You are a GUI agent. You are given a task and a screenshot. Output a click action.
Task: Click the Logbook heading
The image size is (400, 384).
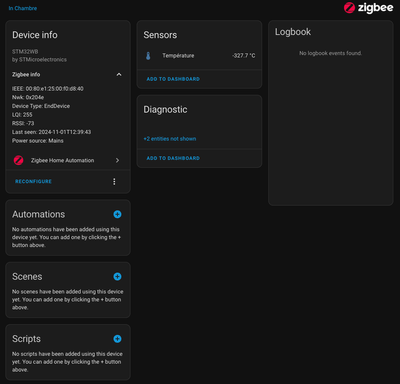[293, 32]
